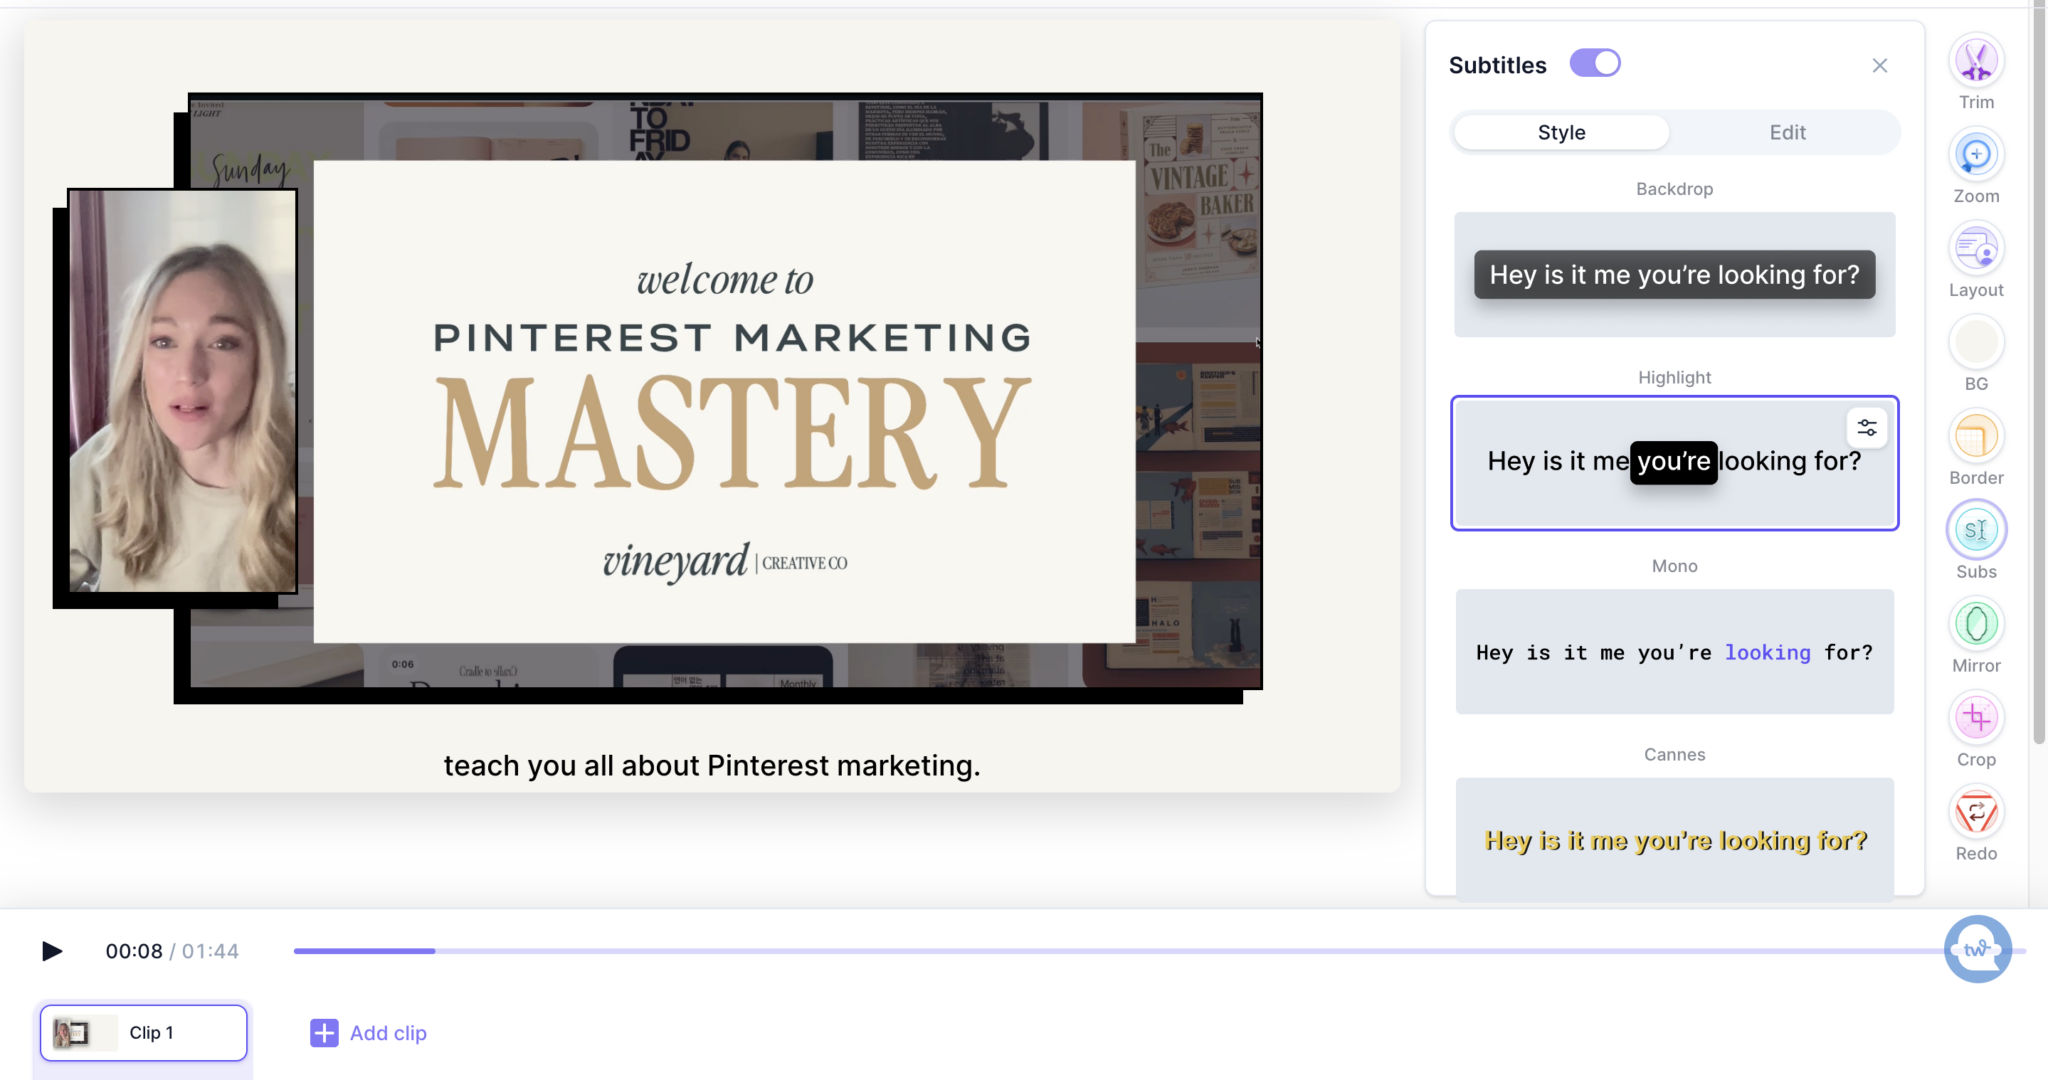Select the Mirror tool
This screenshot has height=1080, width=2048.
tap(1976, 625)
